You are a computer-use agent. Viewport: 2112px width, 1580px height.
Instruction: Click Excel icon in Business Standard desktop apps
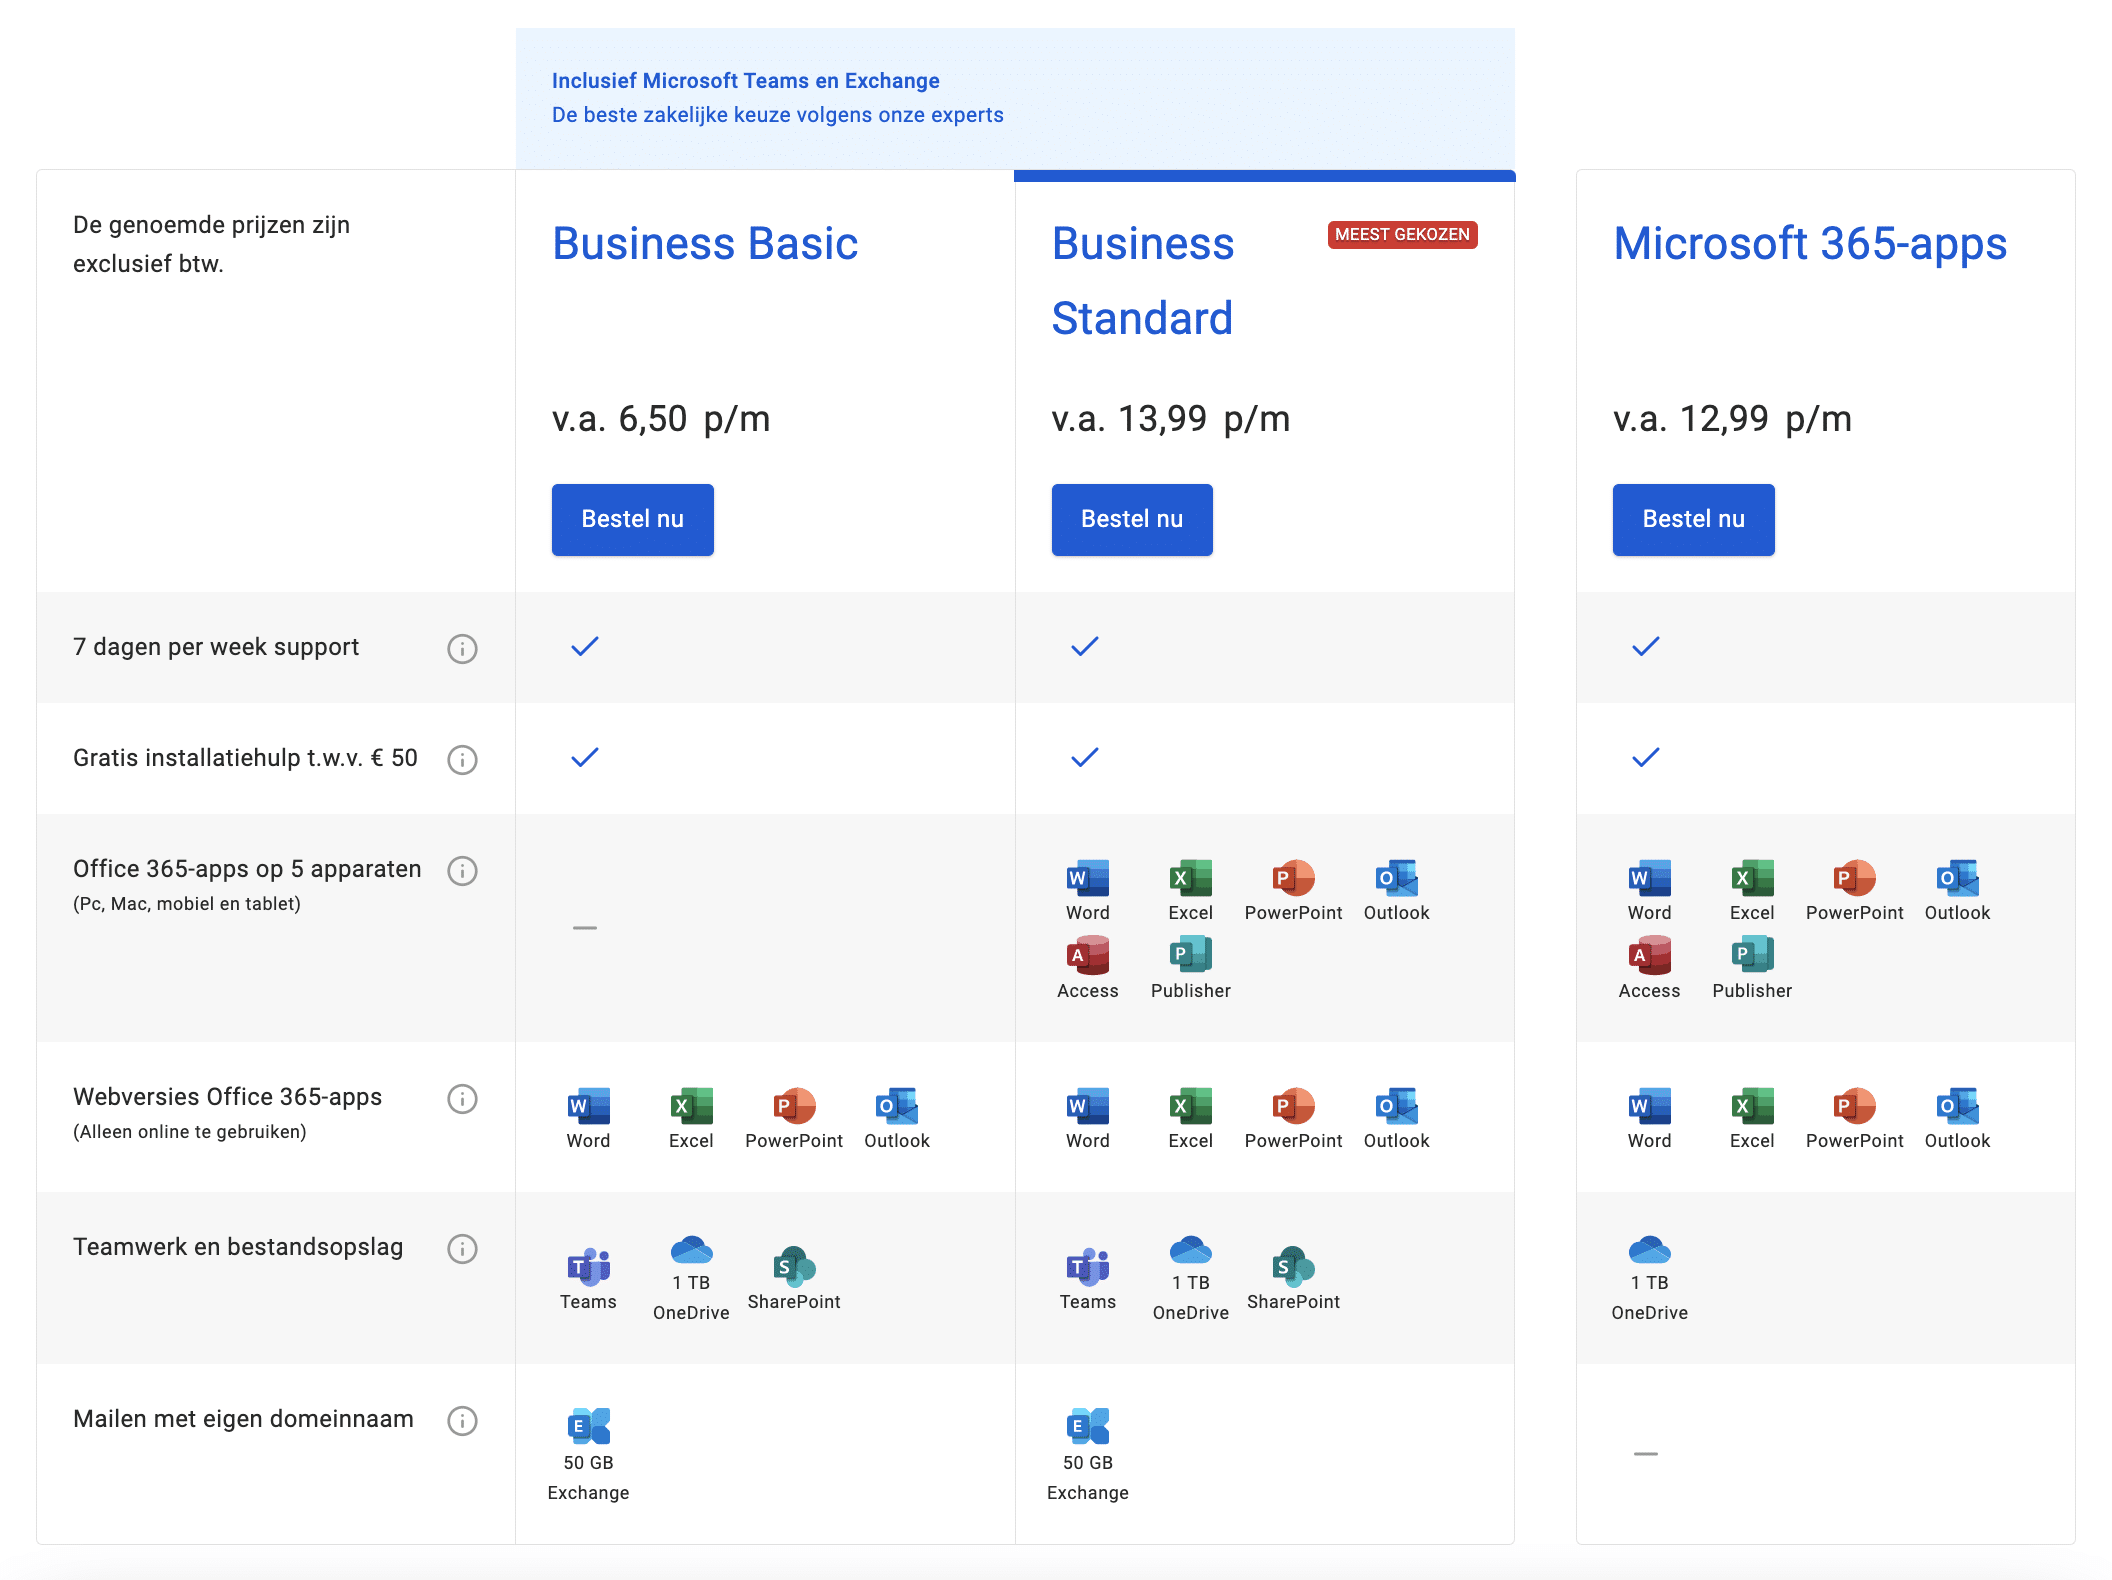coord(1191,878)
